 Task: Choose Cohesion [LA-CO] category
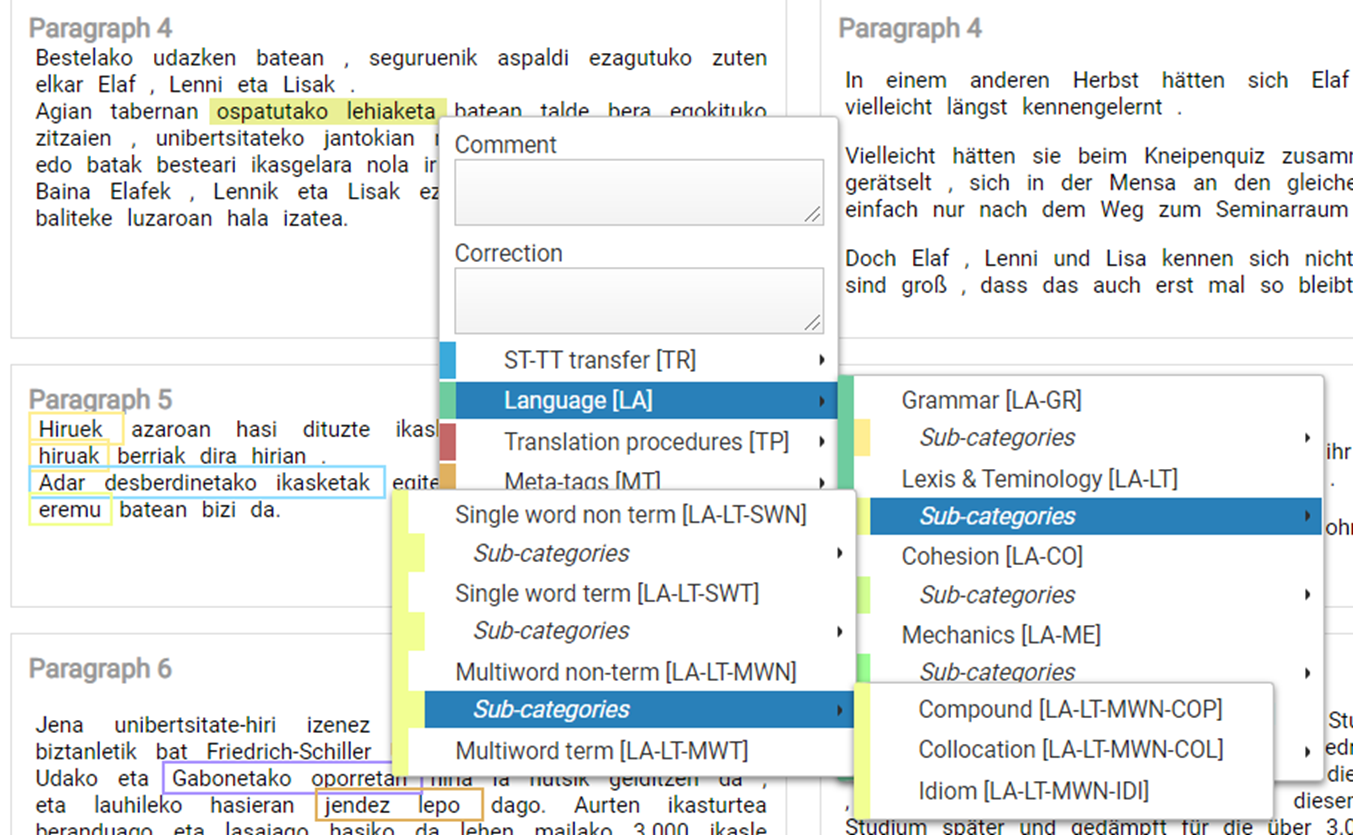991,556
